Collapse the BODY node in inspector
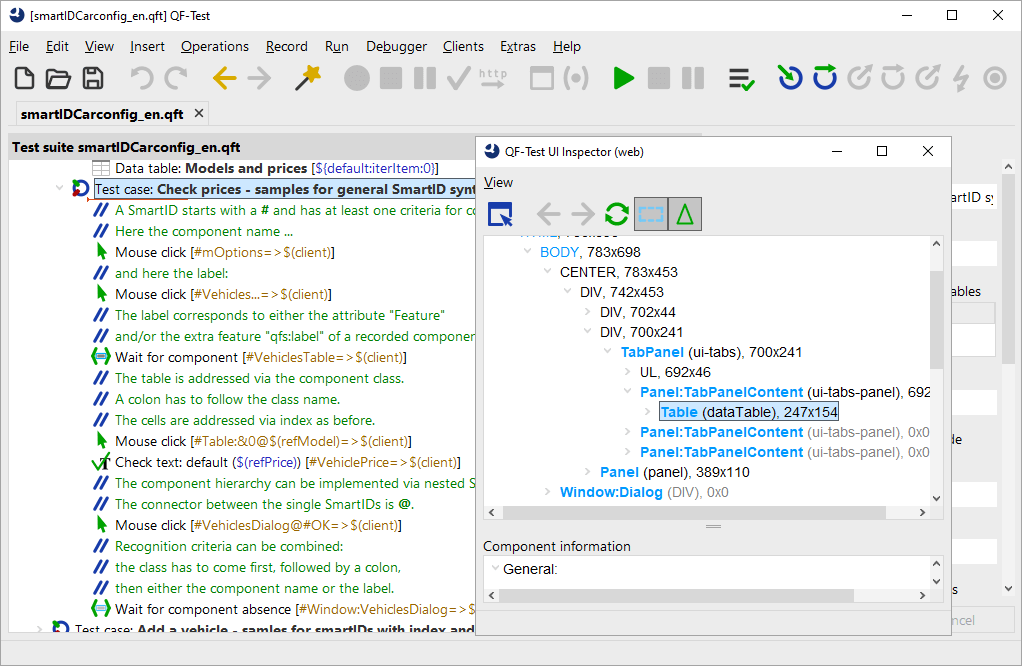 (527, 252)
